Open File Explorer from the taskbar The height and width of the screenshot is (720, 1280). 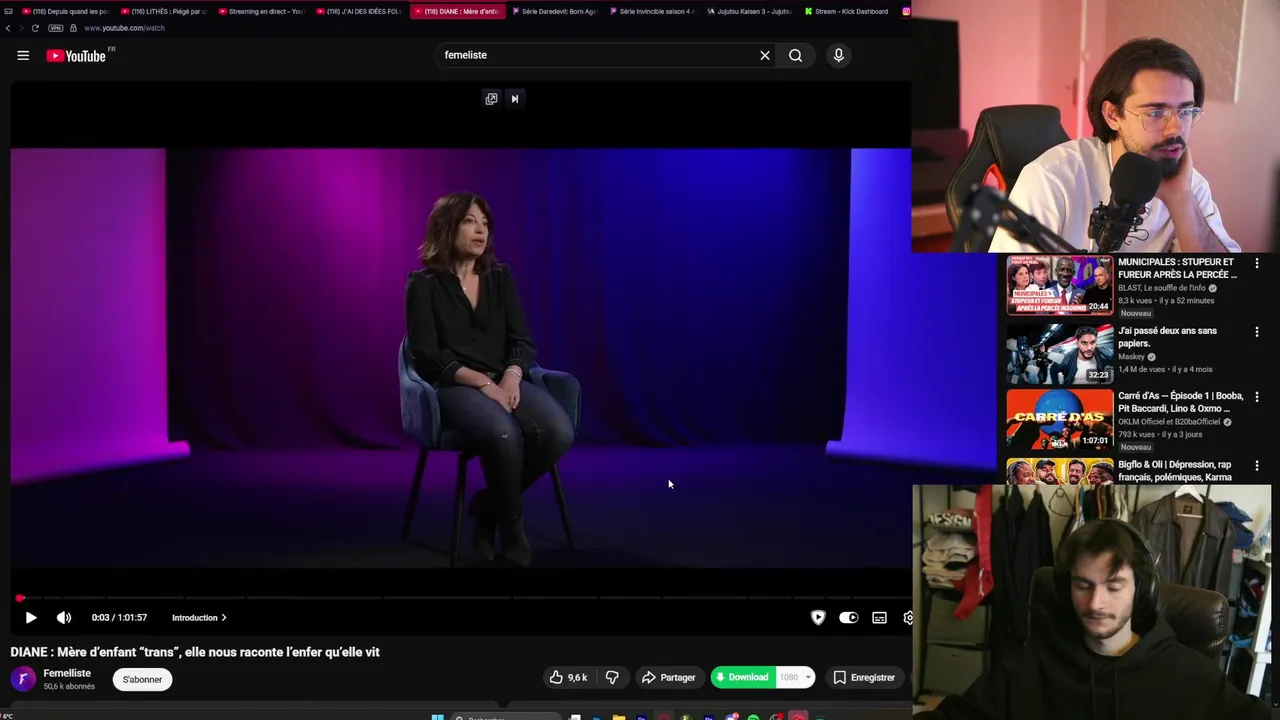[x=619, y=716]
